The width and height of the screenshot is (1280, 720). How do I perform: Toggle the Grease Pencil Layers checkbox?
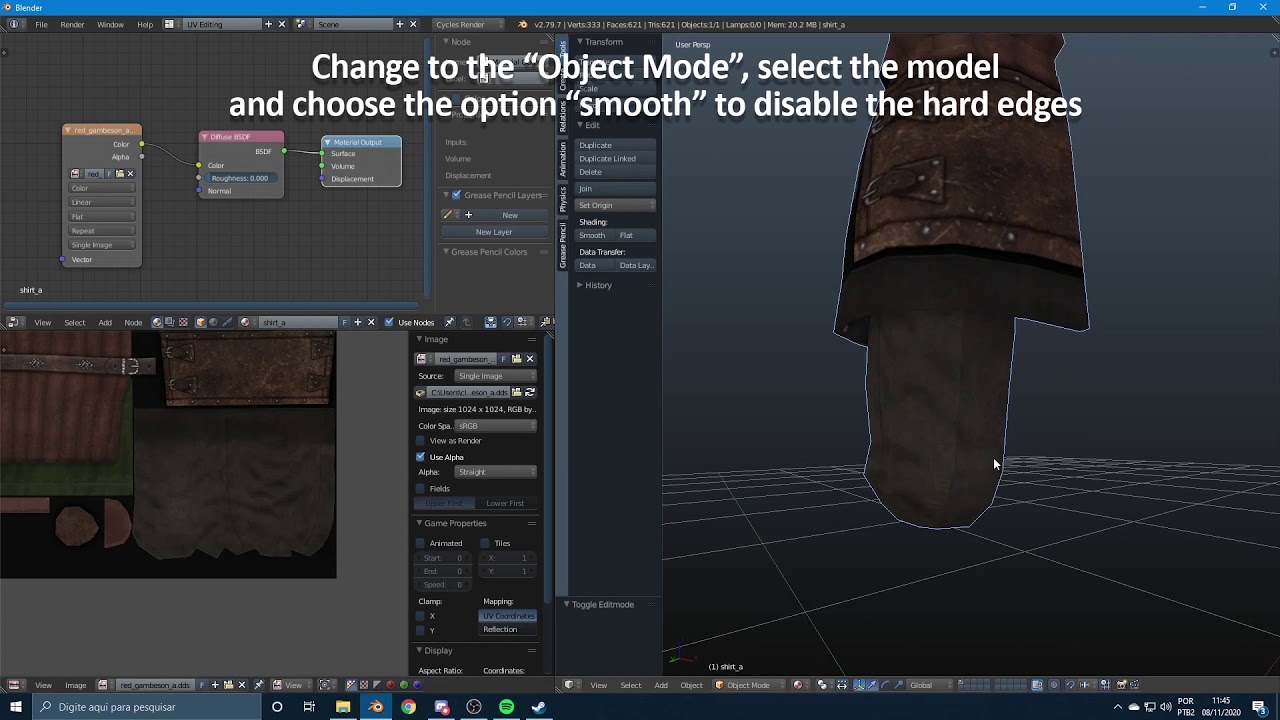(457, 195)
